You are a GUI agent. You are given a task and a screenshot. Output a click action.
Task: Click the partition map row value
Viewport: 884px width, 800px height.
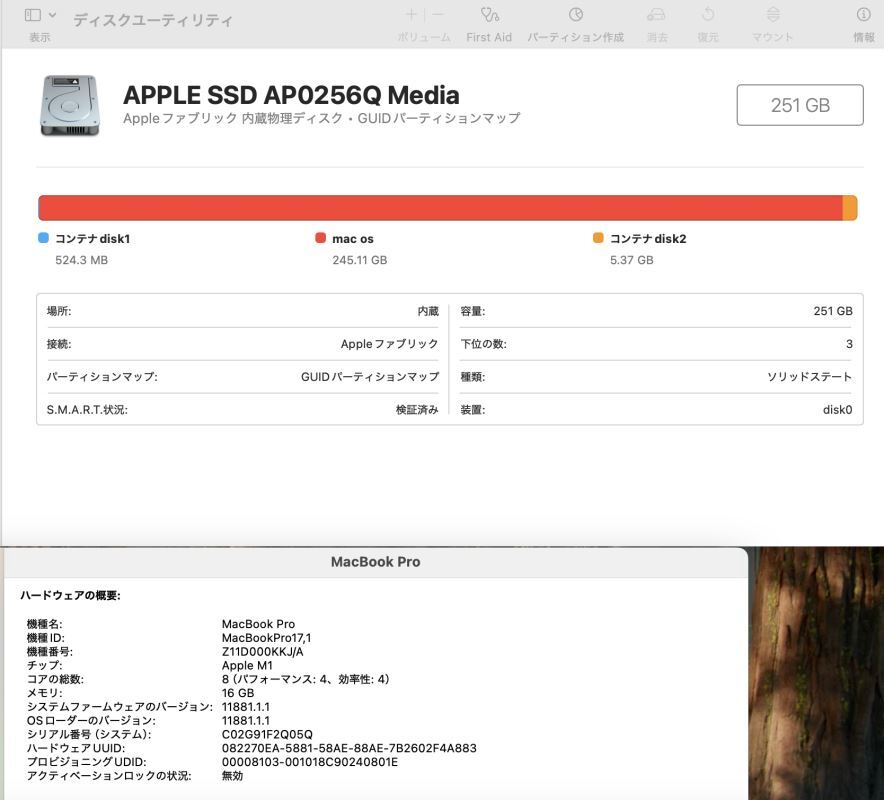tap(370, 377)
